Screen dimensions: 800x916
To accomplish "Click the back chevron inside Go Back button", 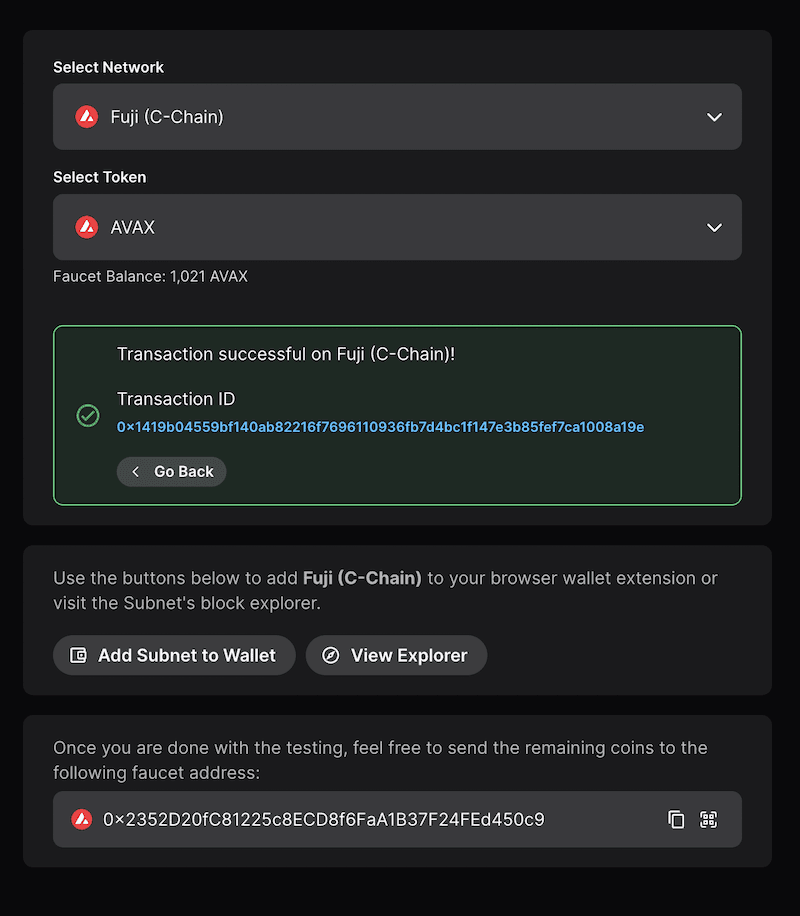I will point(136,471).
